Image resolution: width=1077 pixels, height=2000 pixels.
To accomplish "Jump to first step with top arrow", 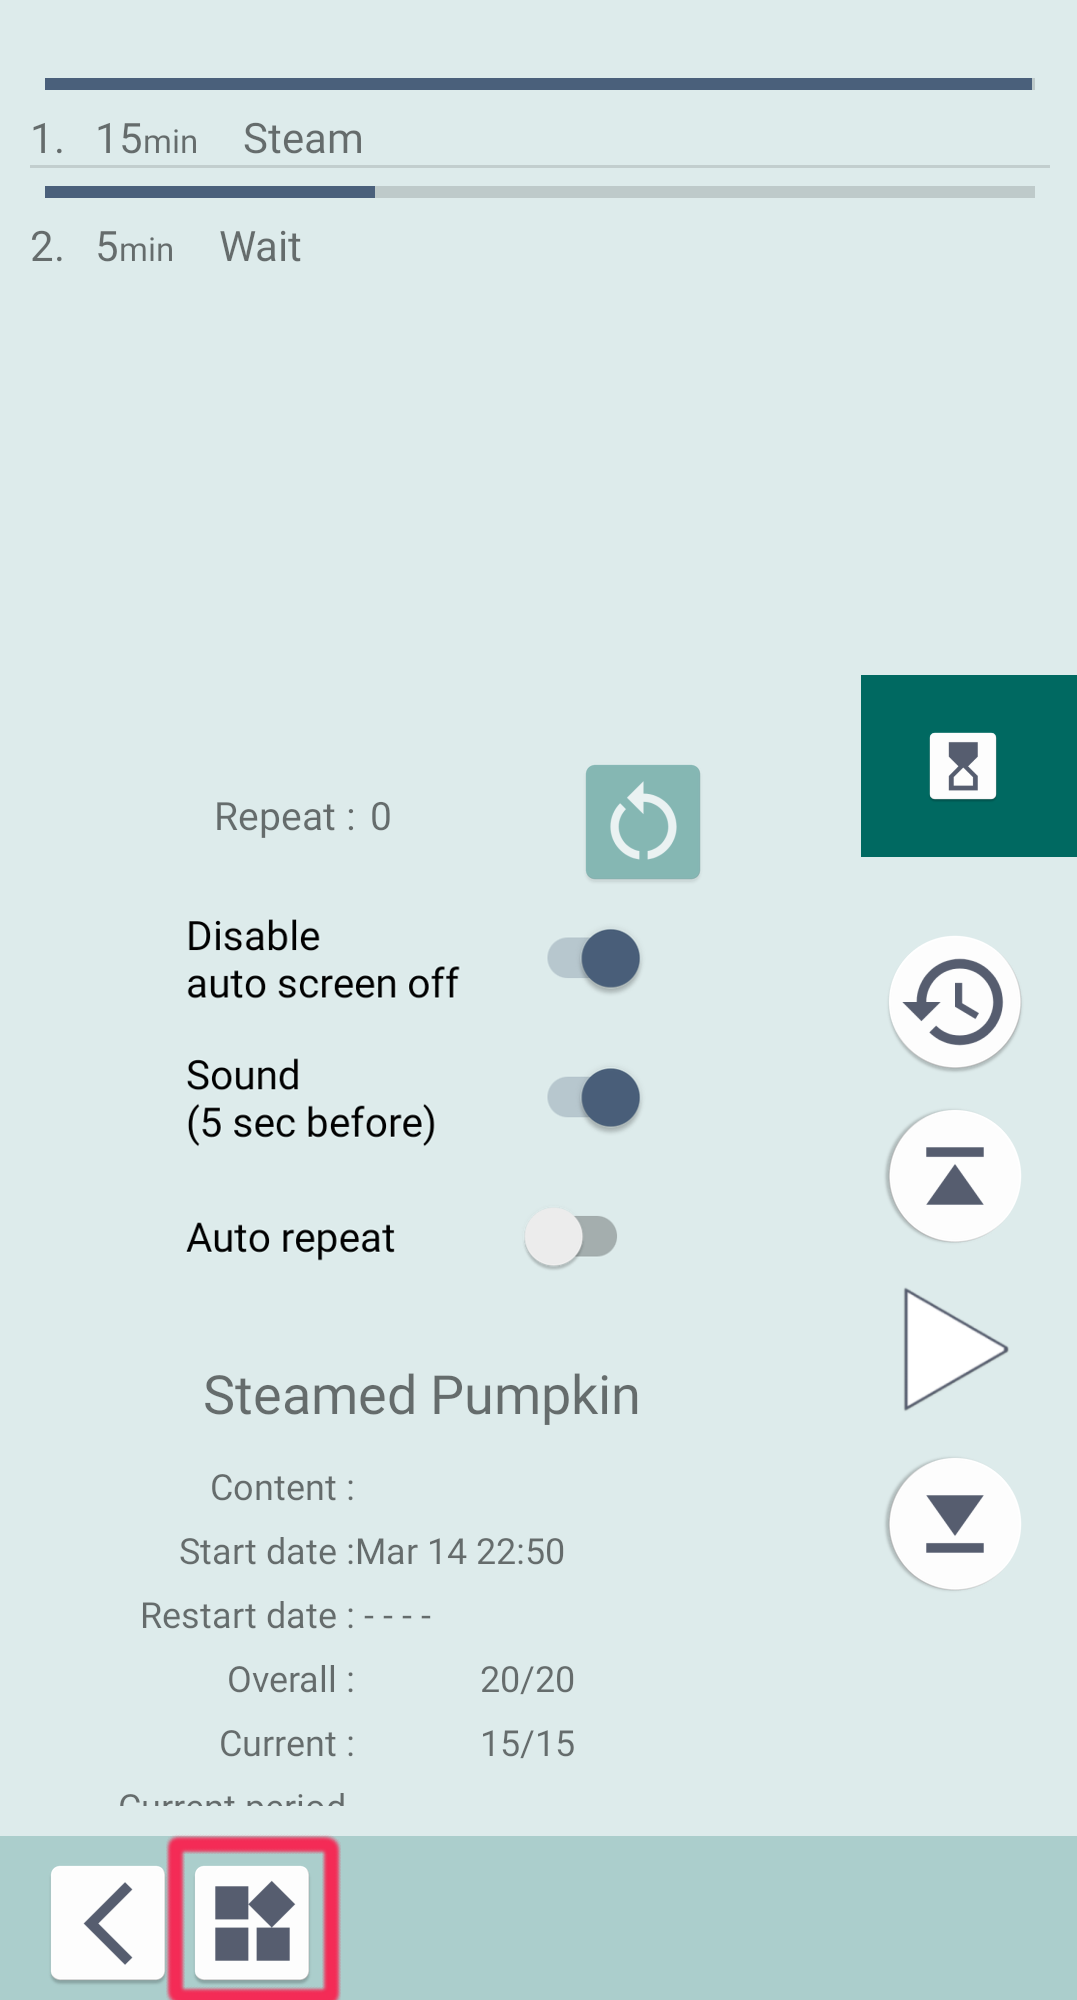I will pyautogui.click(x=954, y=1176).
